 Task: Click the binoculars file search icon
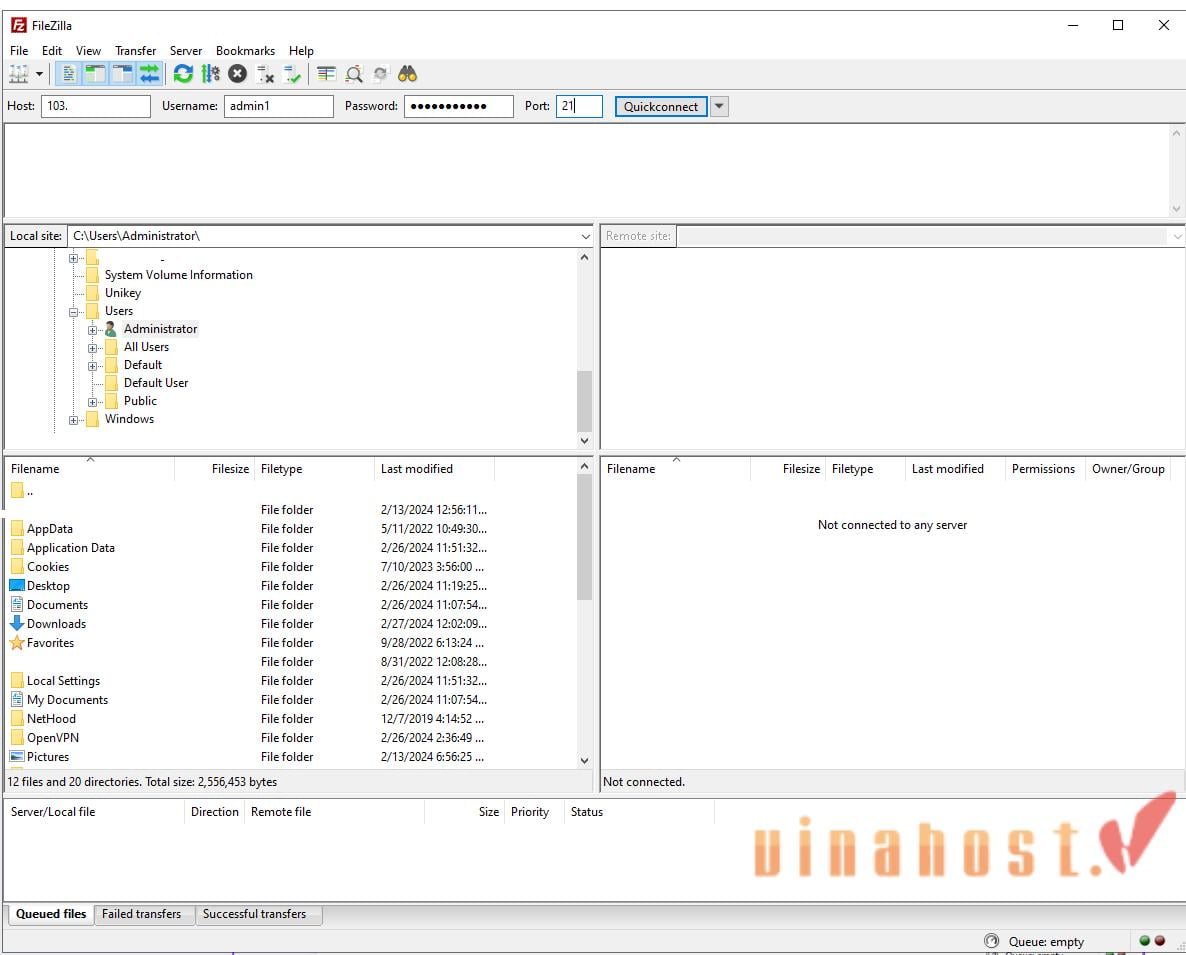408,74
